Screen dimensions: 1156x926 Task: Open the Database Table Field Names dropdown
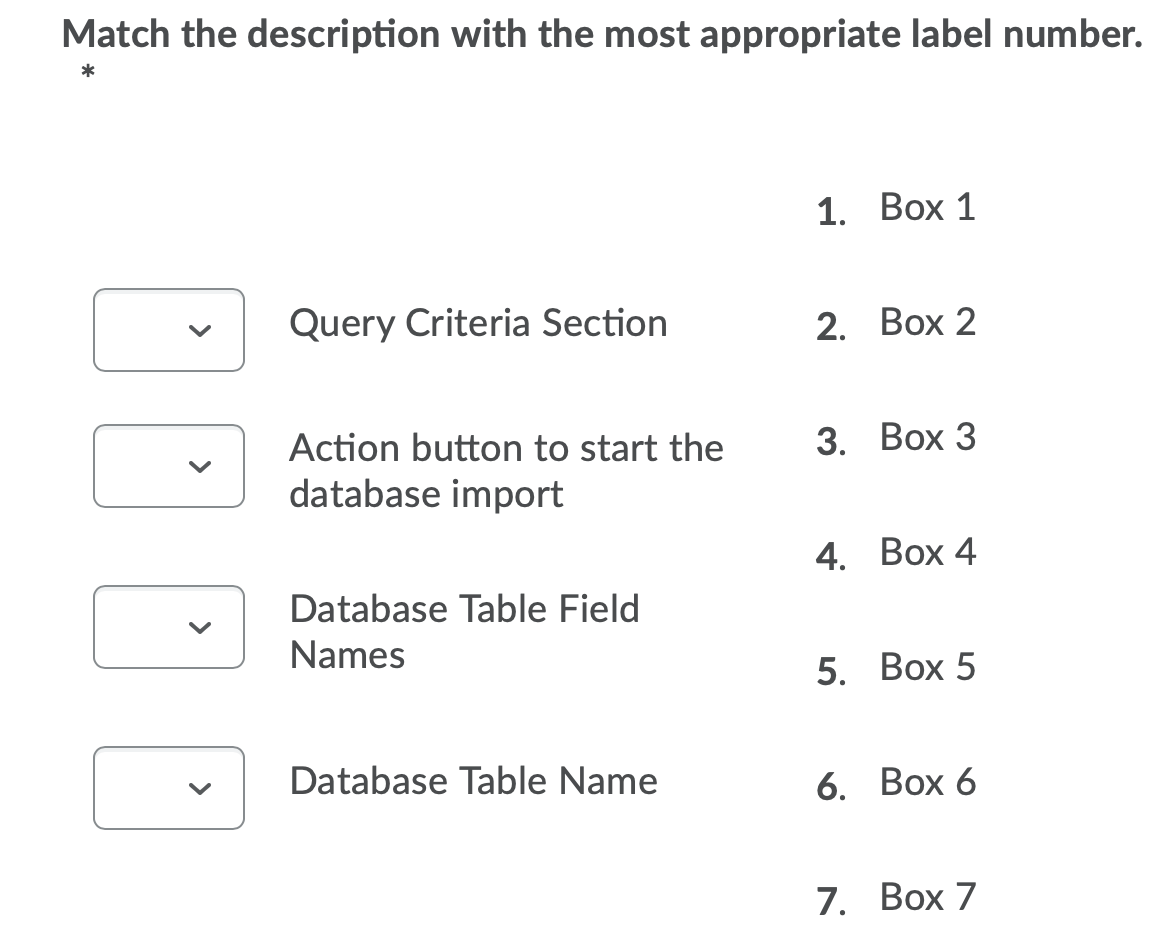(x=168, y=627)
